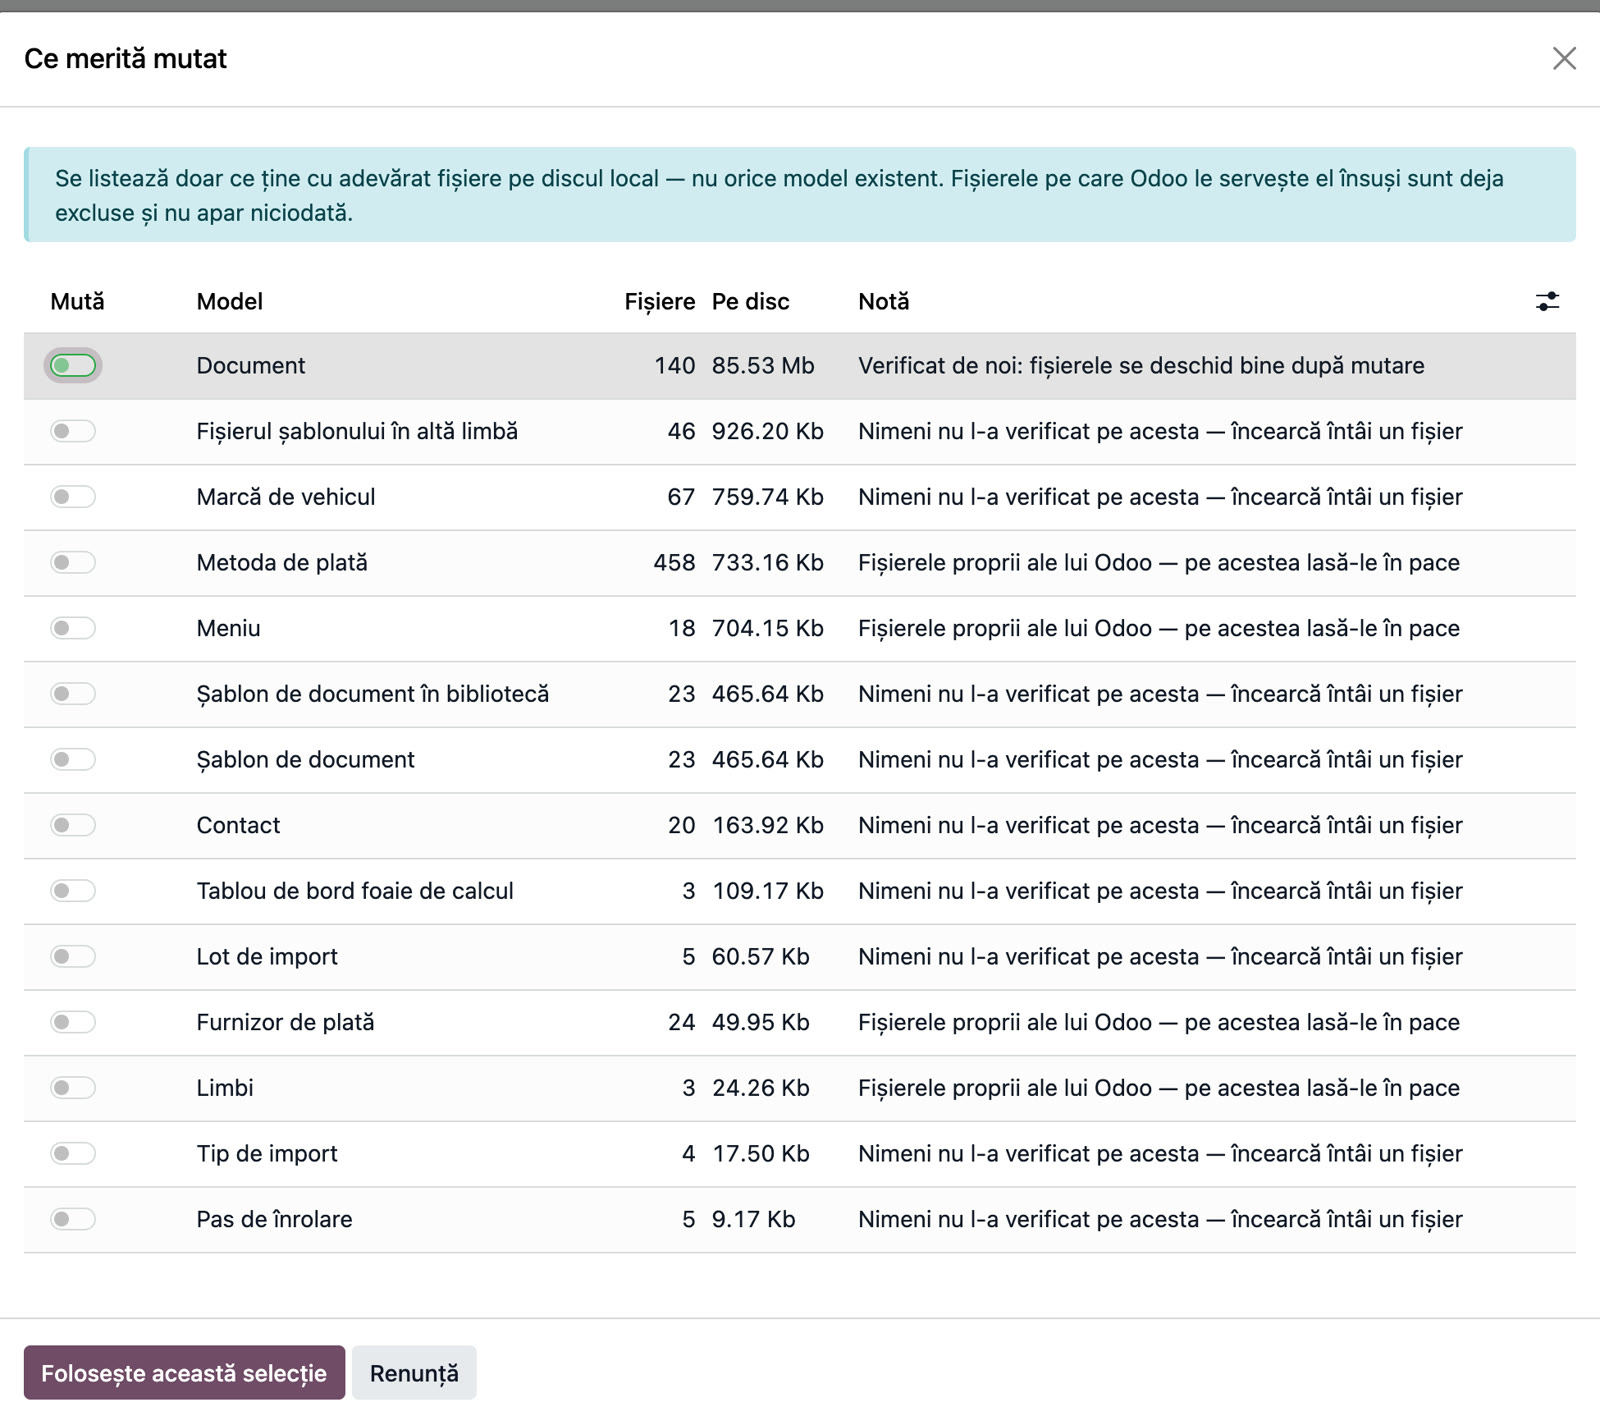Close the 'Ce merită mutat' dialog

click(1564, 58)
